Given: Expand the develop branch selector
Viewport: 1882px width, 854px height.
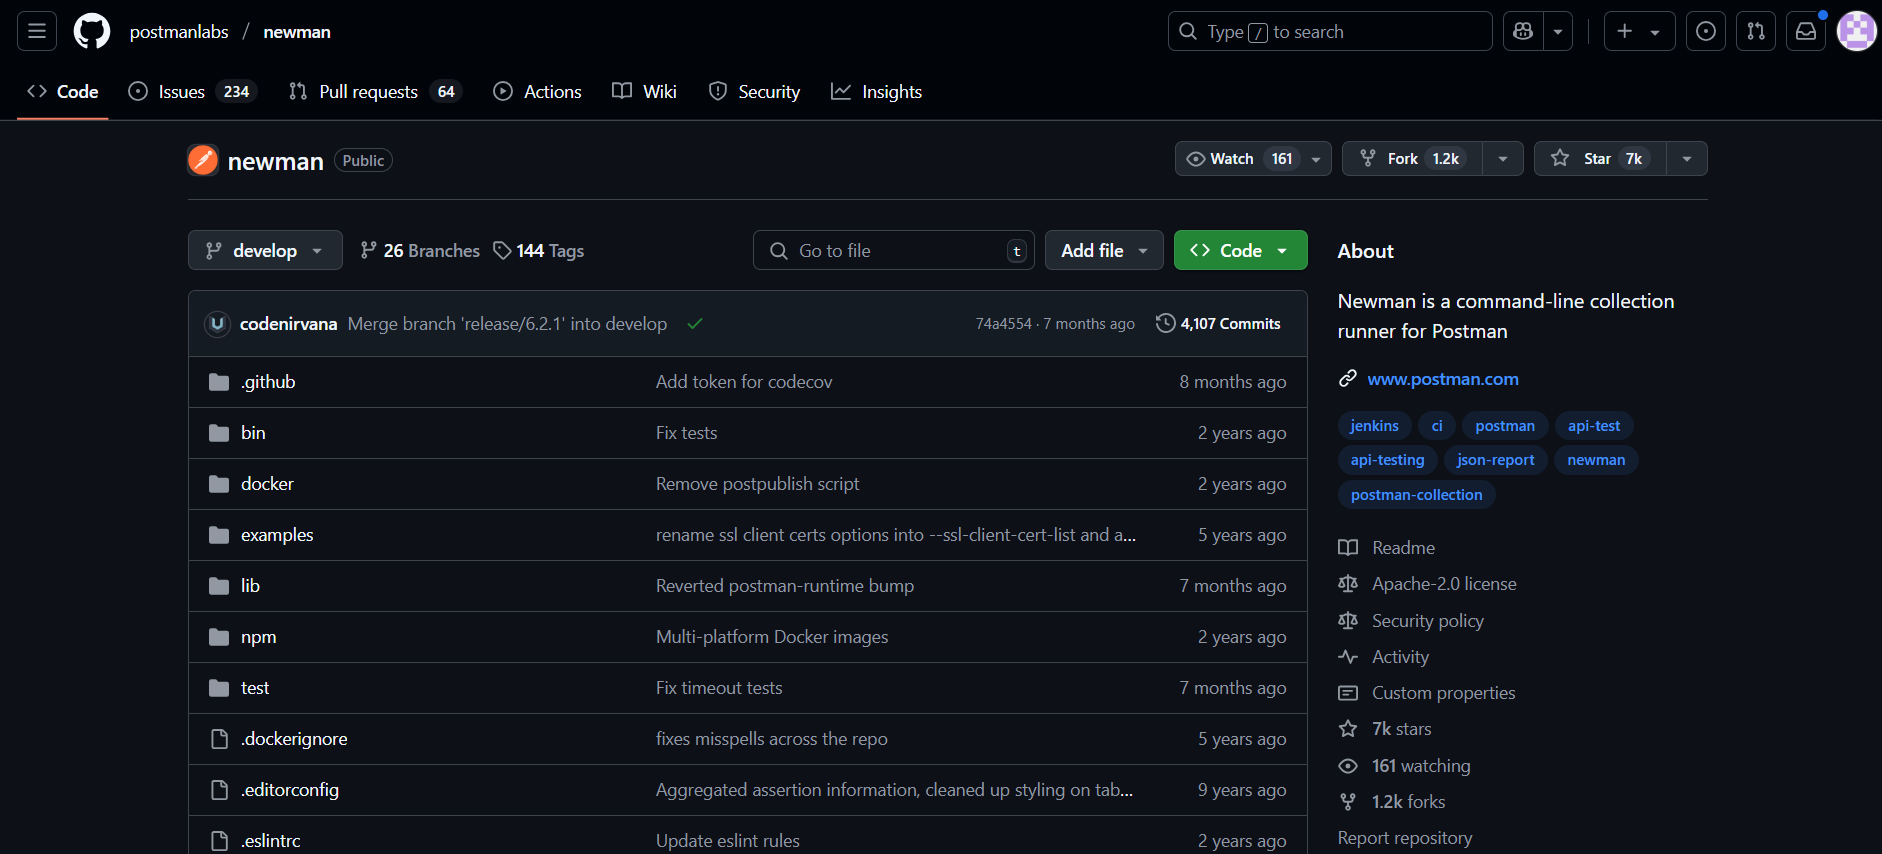Looking at the screenshot, I should pos(265,251).
